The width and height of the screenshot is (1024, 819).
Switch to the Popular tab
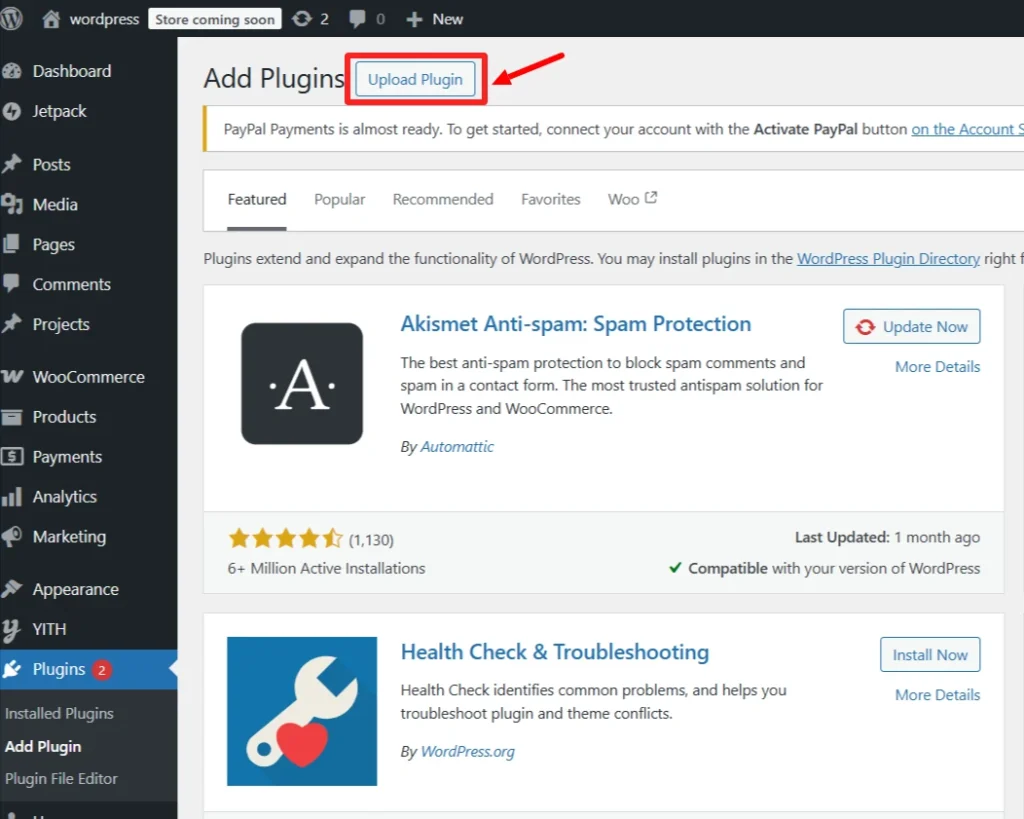pyautogui.click(x=340, y=199)
